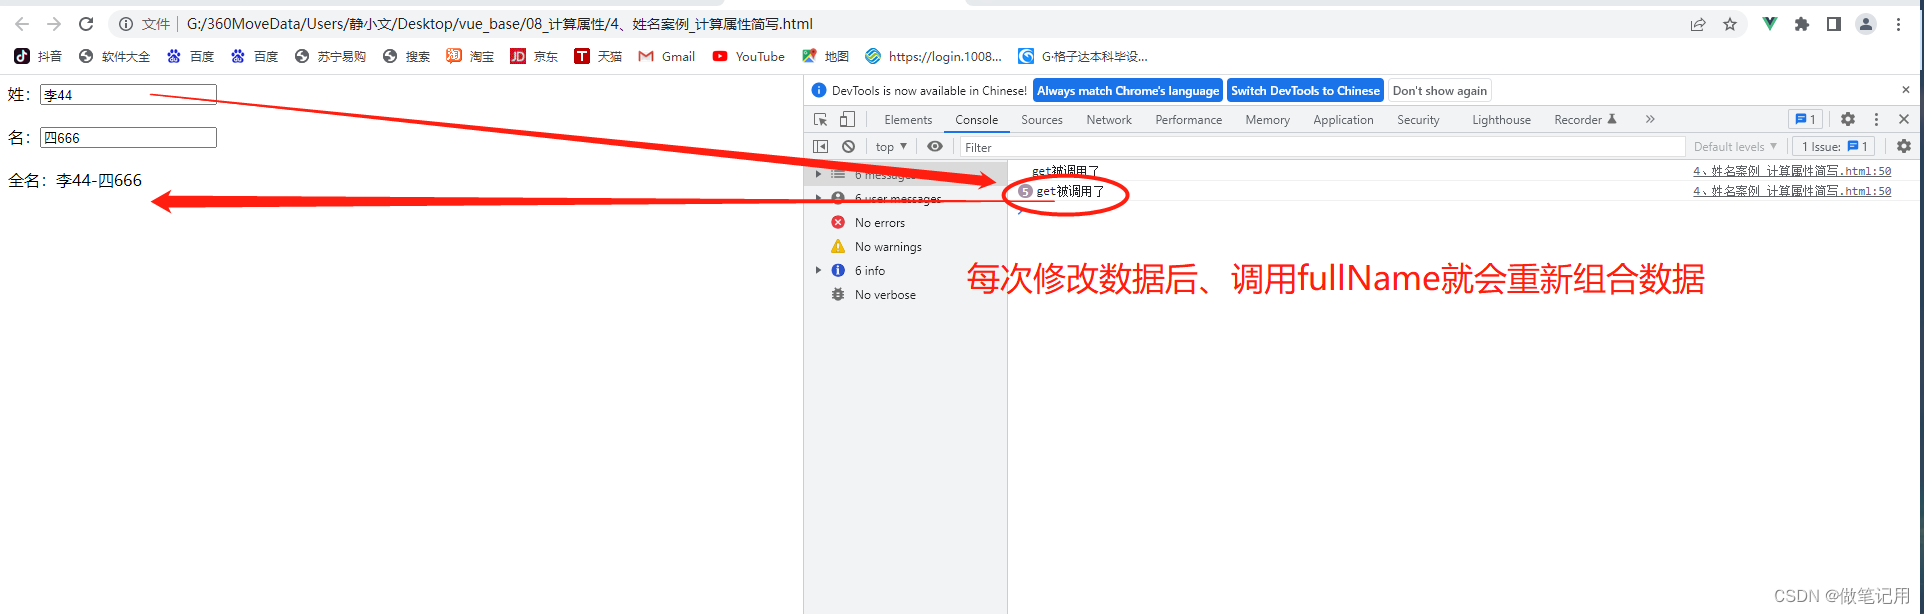Switch to the Lighthouse tab
Image resolution: width=1924 pixels, height=614 pixels.
(x=1501, y=120)
